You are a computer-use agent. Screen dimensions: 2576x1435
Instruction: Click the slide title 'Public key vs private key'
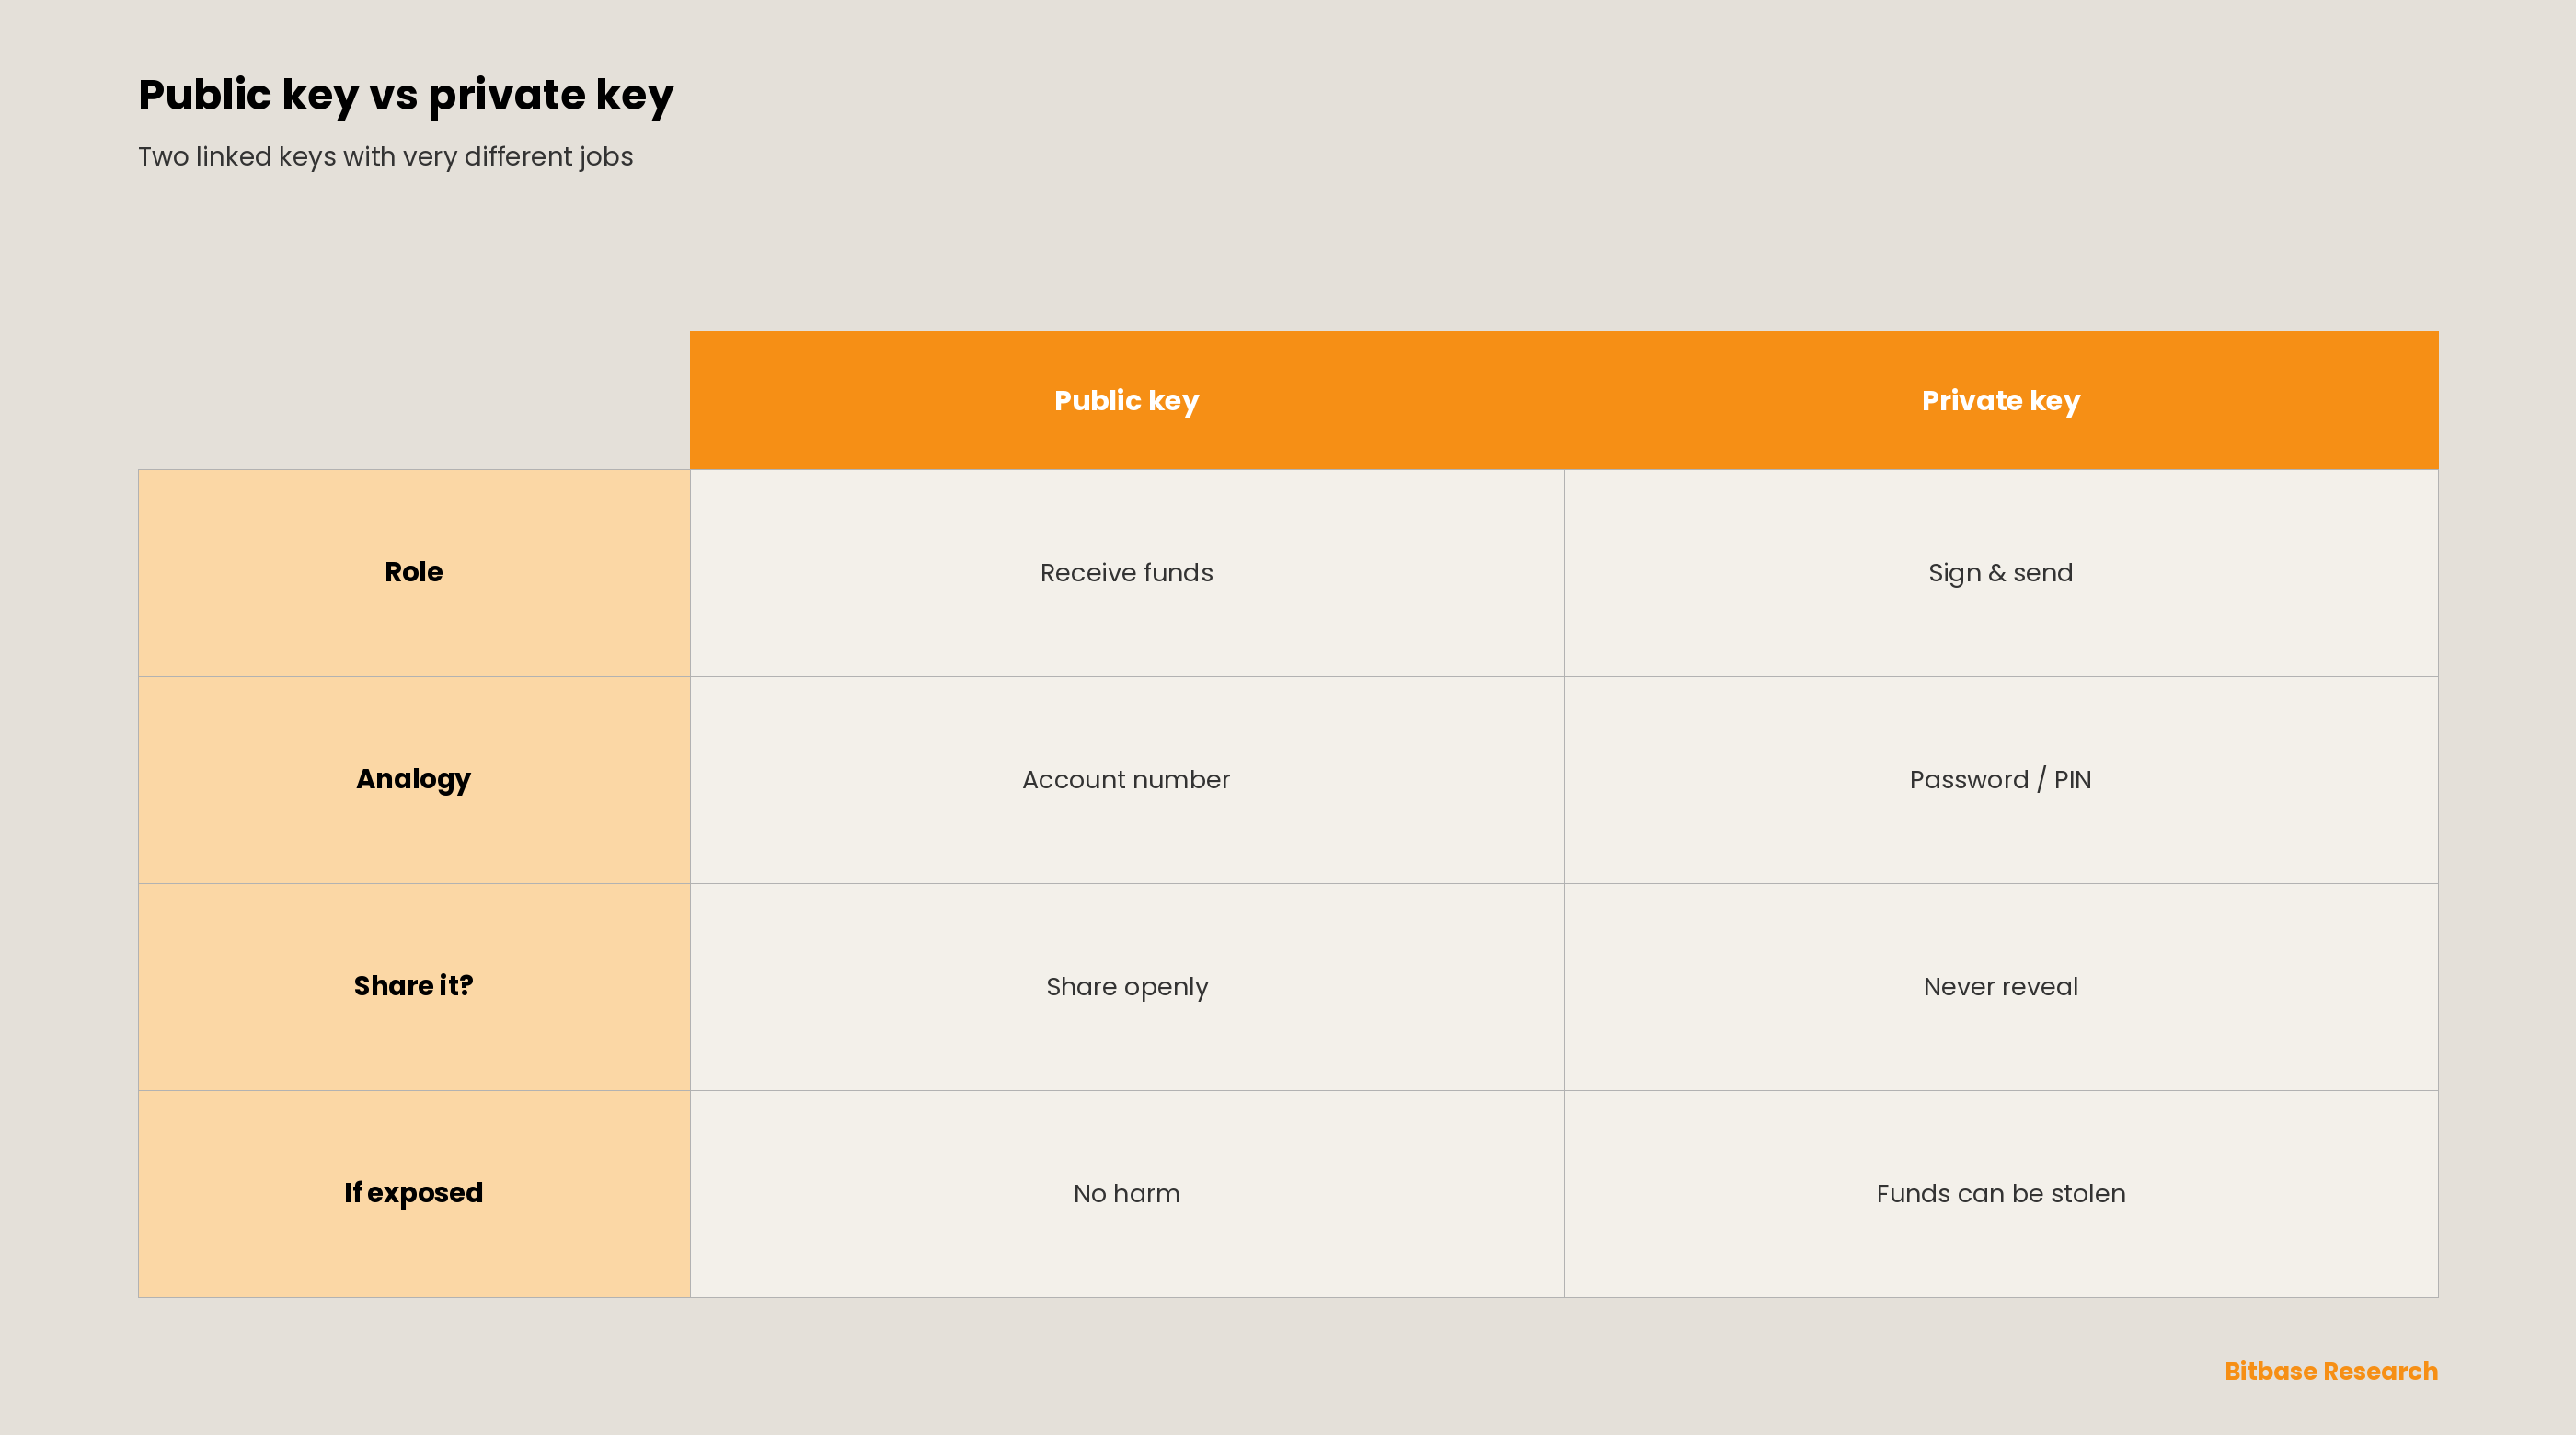click(406, 95)
